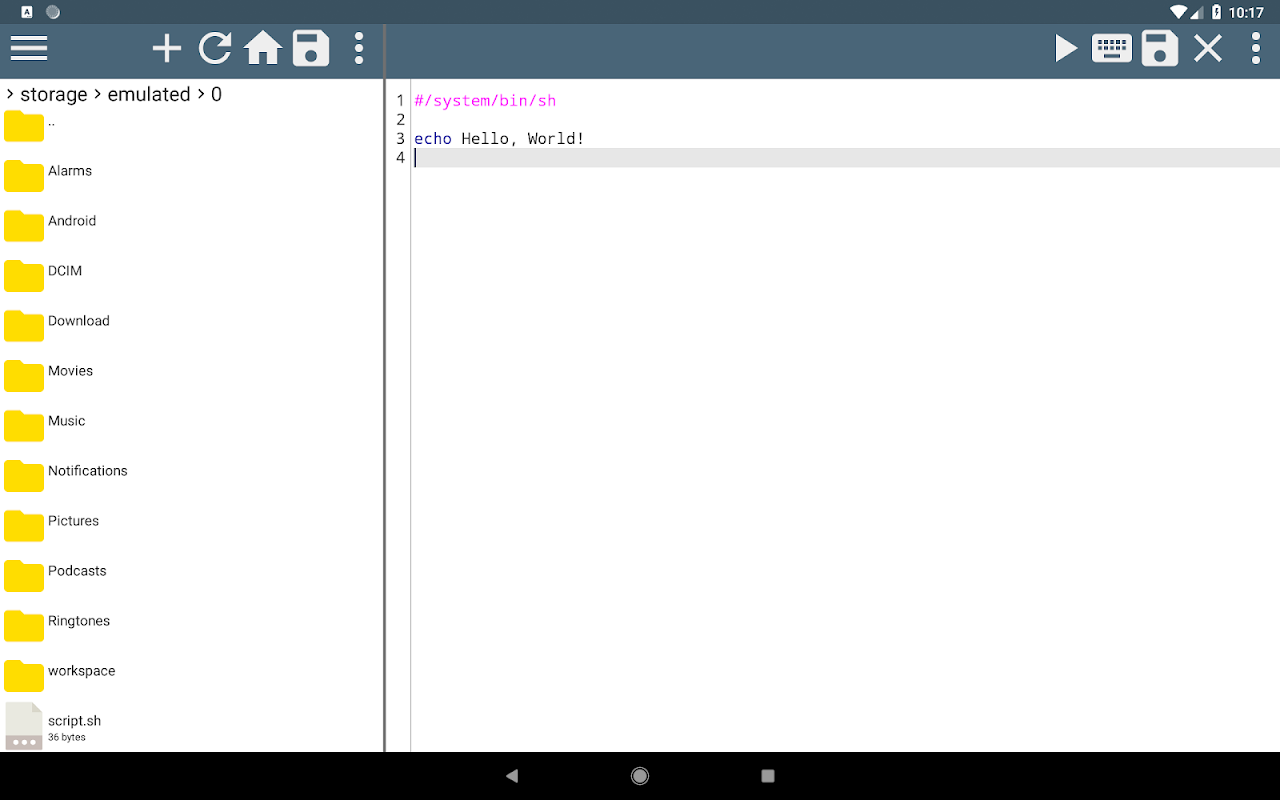The height and width of the screenshot is (800, 1280).
Task: Tap Android back navigation button
Action: pos(512,776)
